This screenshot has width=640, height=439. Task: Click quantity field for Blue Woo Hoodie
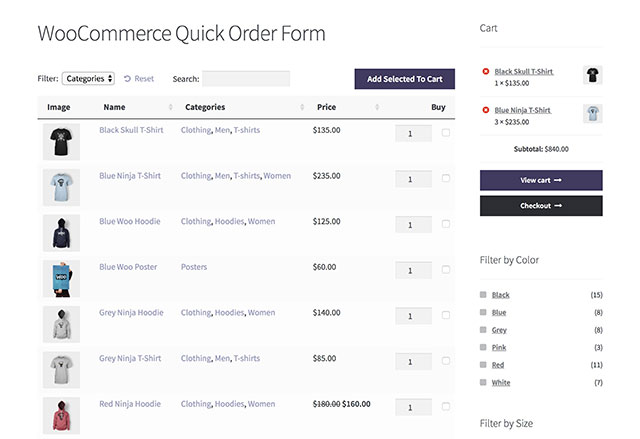[413, 225]
